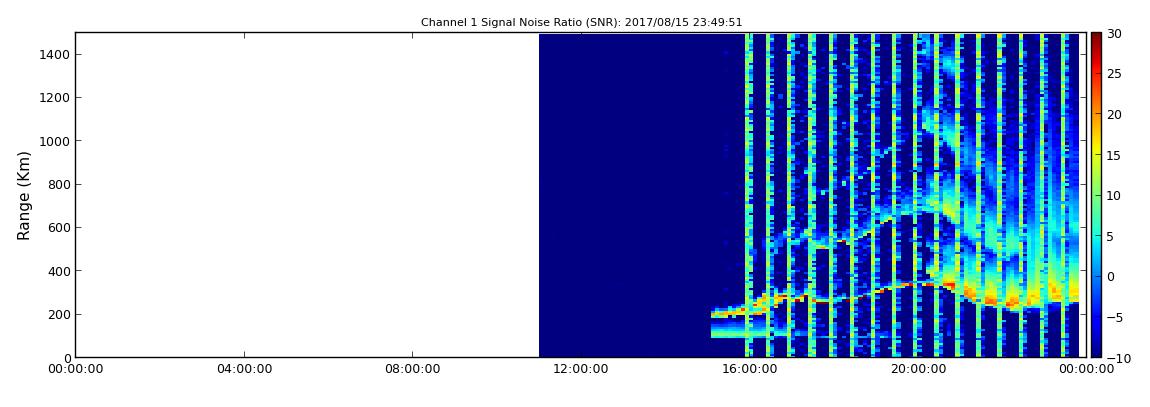1150x407 pixels.
Task: Click the colorbar value 10
Action: click(1115, 195)
